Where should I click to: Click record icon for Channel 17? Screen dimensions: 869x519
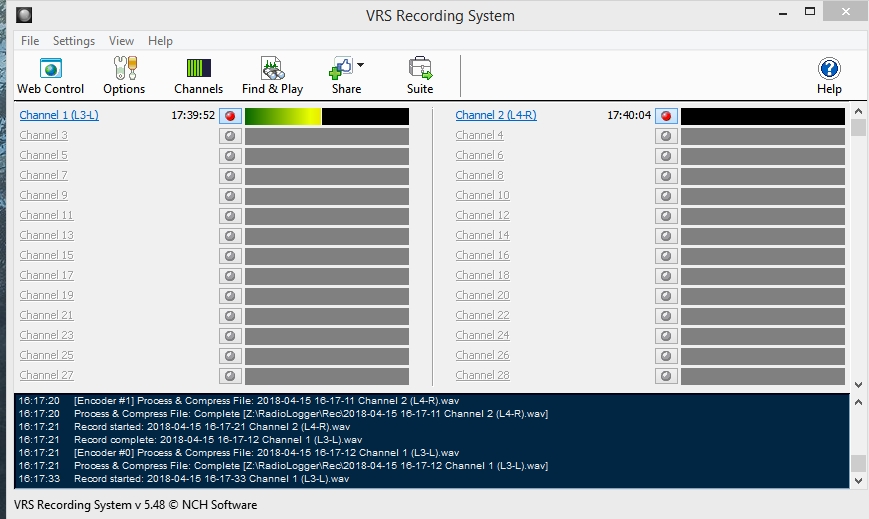click(x=230, y=276)
